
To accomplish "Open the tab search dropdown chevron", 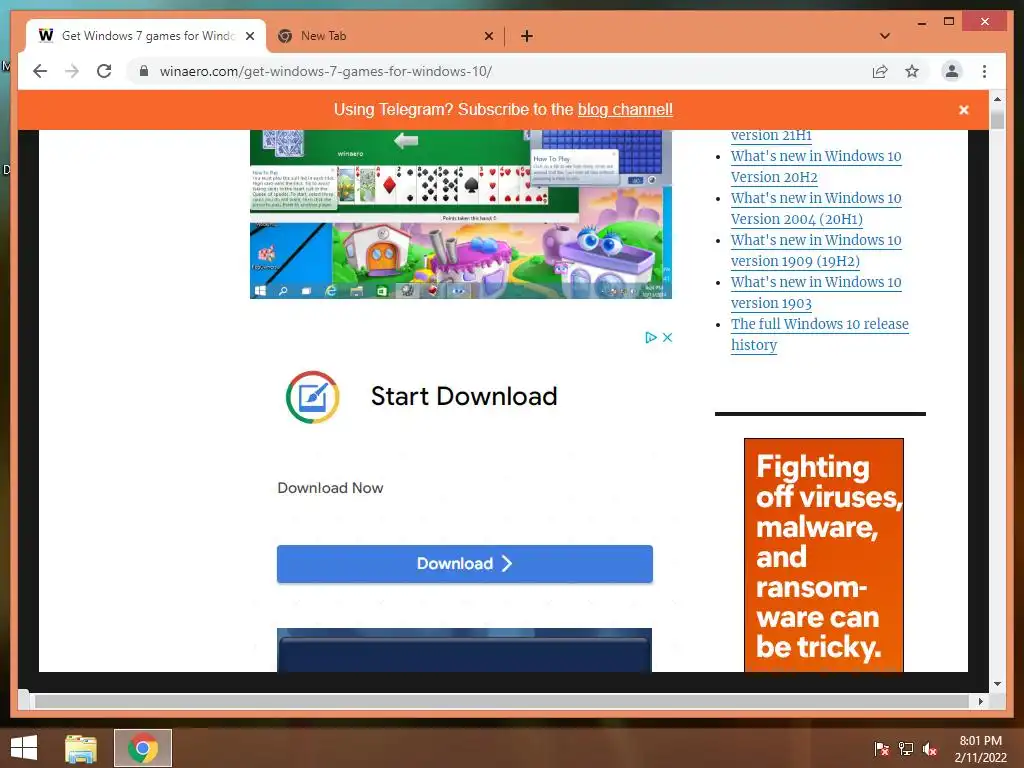I will tap(885, 36).
